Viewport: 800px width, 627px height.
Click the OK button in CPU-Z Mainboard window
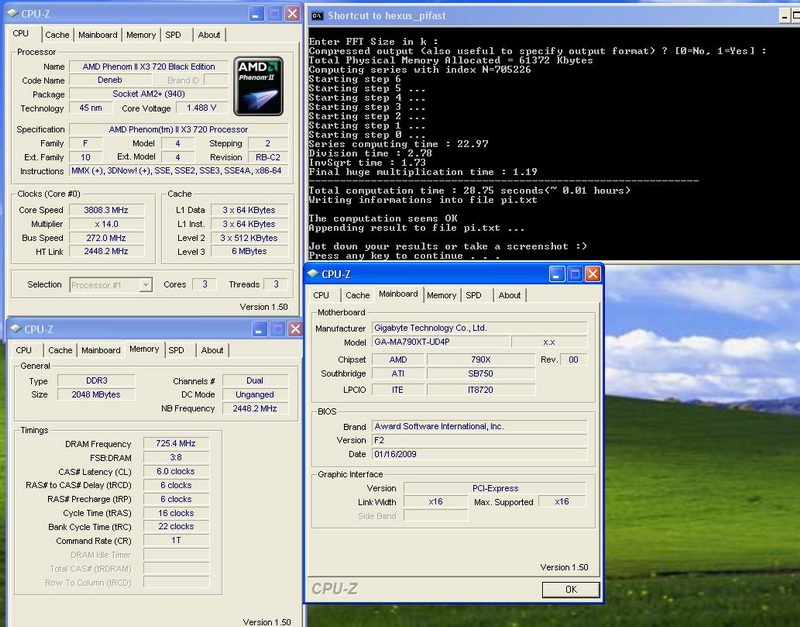click(570, 589)
